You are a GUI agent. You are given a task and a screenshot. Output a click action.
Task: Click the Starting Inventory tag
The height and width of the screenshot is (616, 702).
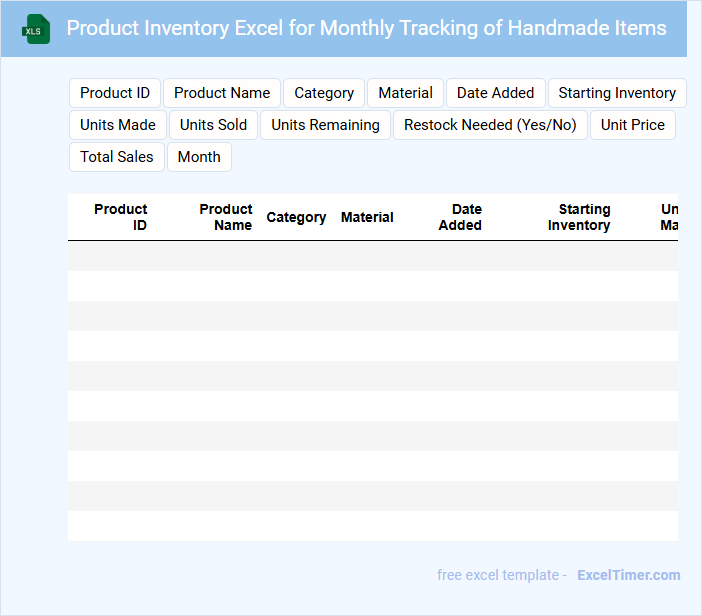pos(617,93)
